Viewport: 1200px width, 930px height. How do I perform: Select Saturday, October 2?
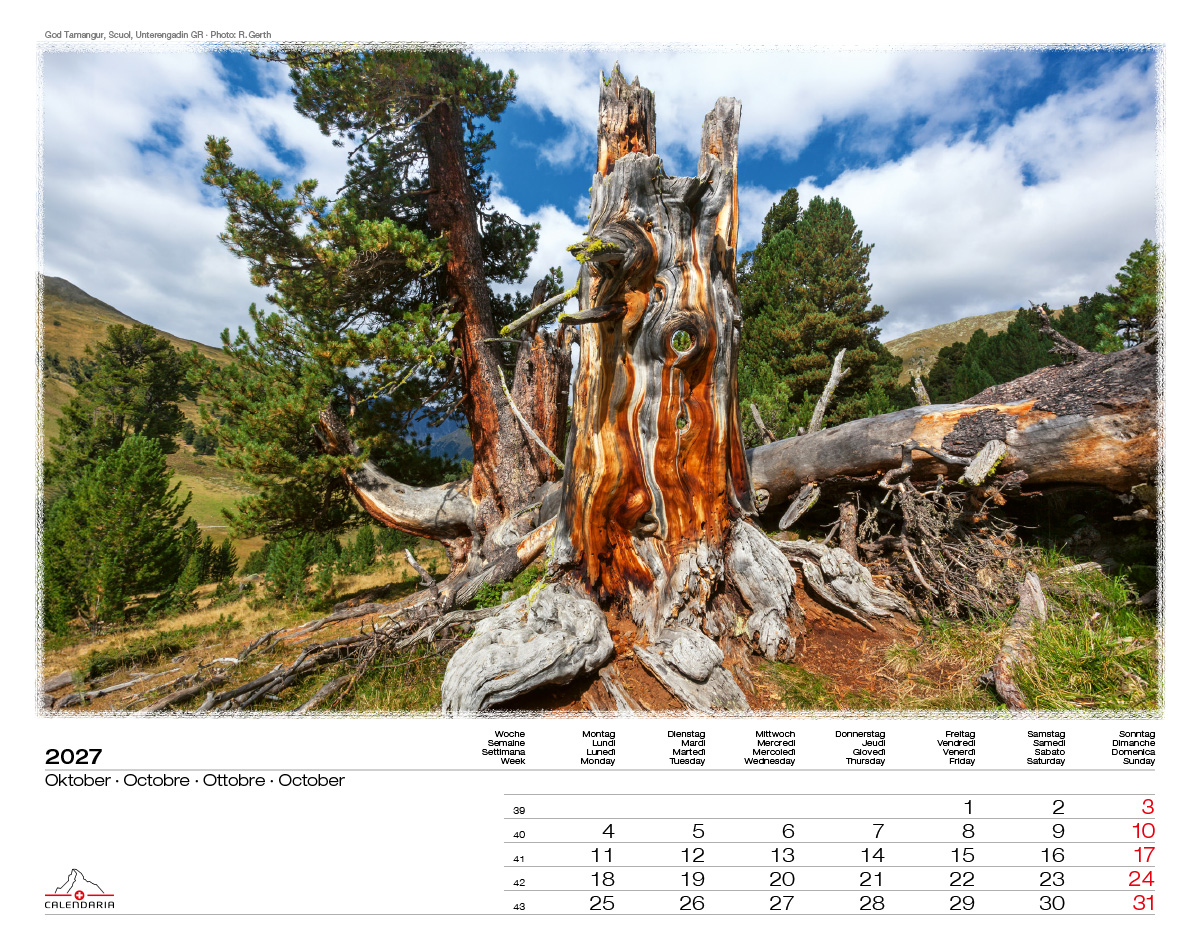coord(1058,807)
